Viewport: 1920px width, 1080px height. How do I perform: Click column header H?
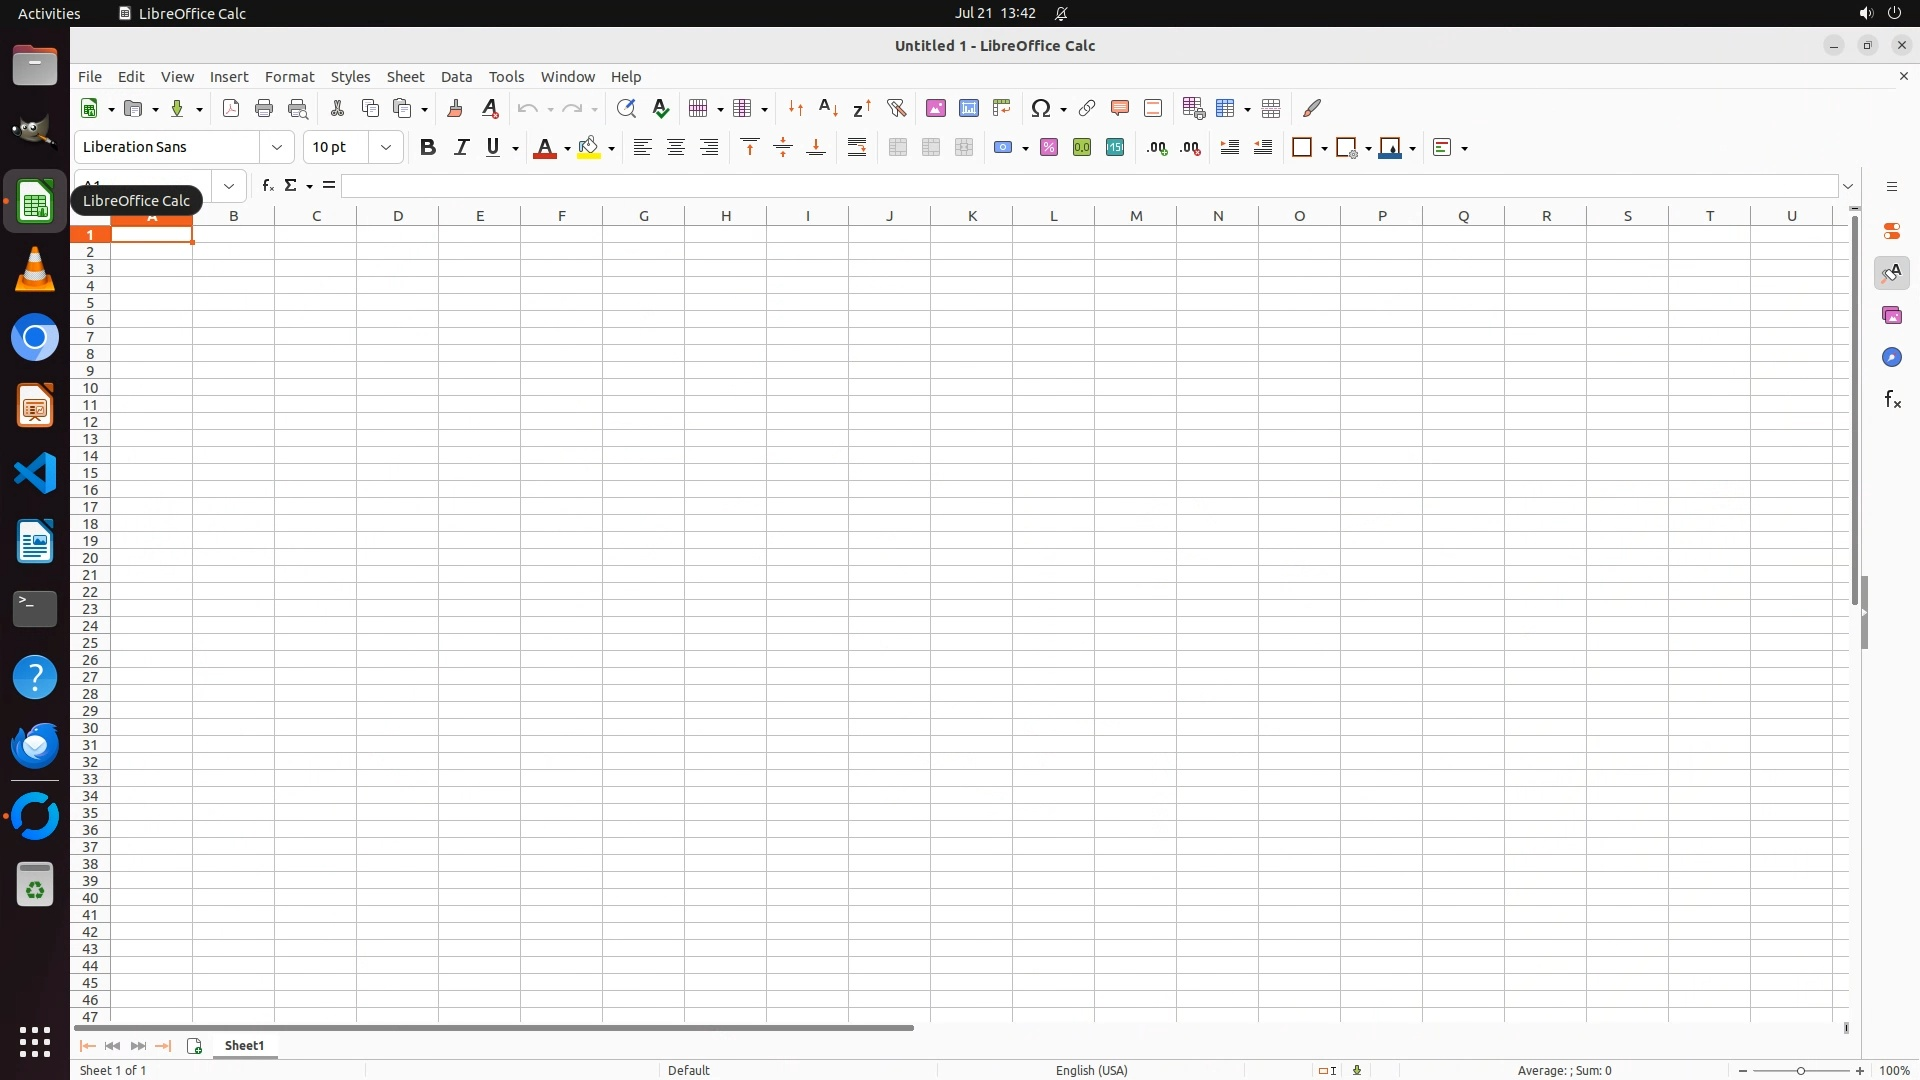725,216
